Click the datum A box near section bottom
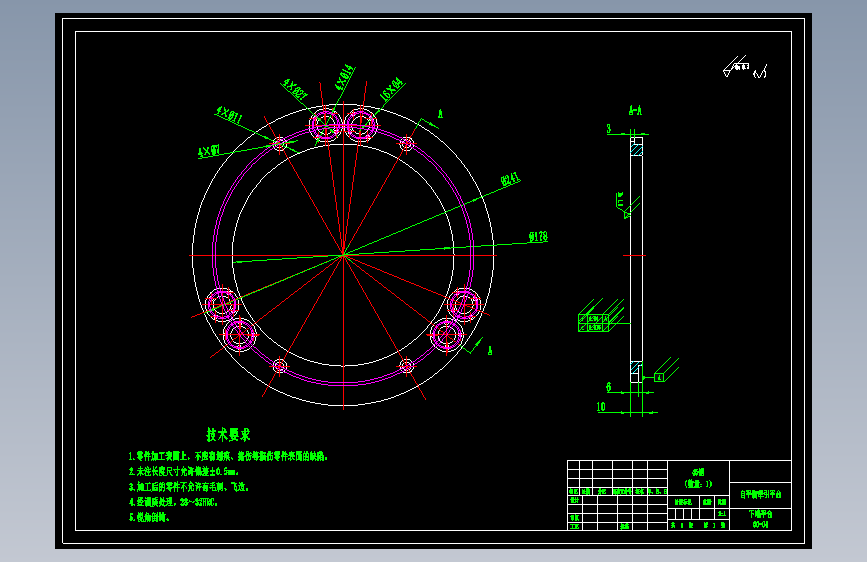This screenshot has width=867, height=562. [659, 377]
